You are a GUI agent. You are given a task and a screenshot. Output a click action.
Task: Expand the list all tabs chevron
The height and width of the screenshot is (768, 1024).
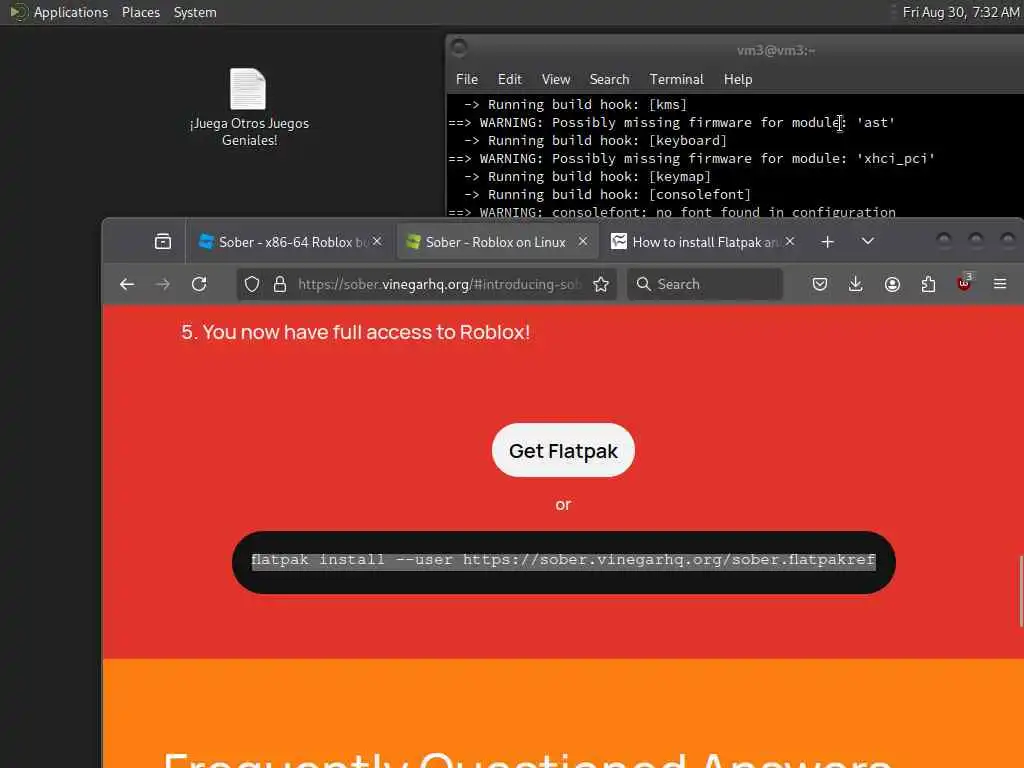coord(867,242)
